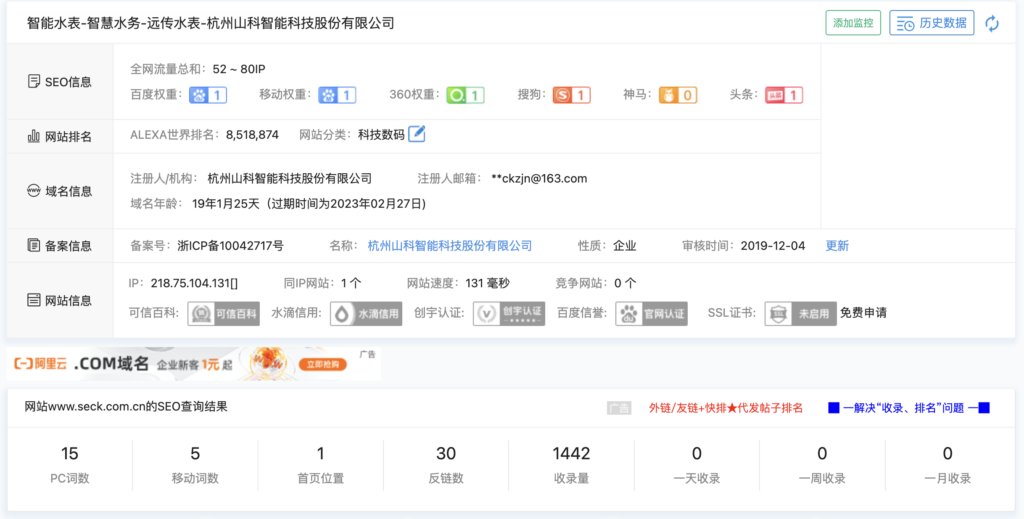Viewport: 1024px width, 519px height.
Task: Click the 同IP网站 value 1 个
Action: 351,283
